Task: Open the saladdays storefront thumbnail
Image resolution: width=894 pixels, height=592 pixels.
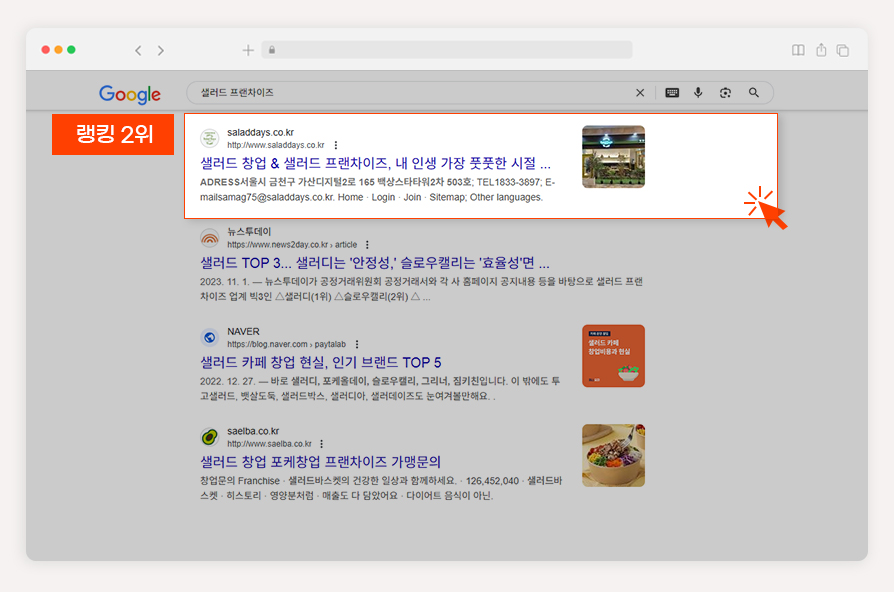Action: 613,157
